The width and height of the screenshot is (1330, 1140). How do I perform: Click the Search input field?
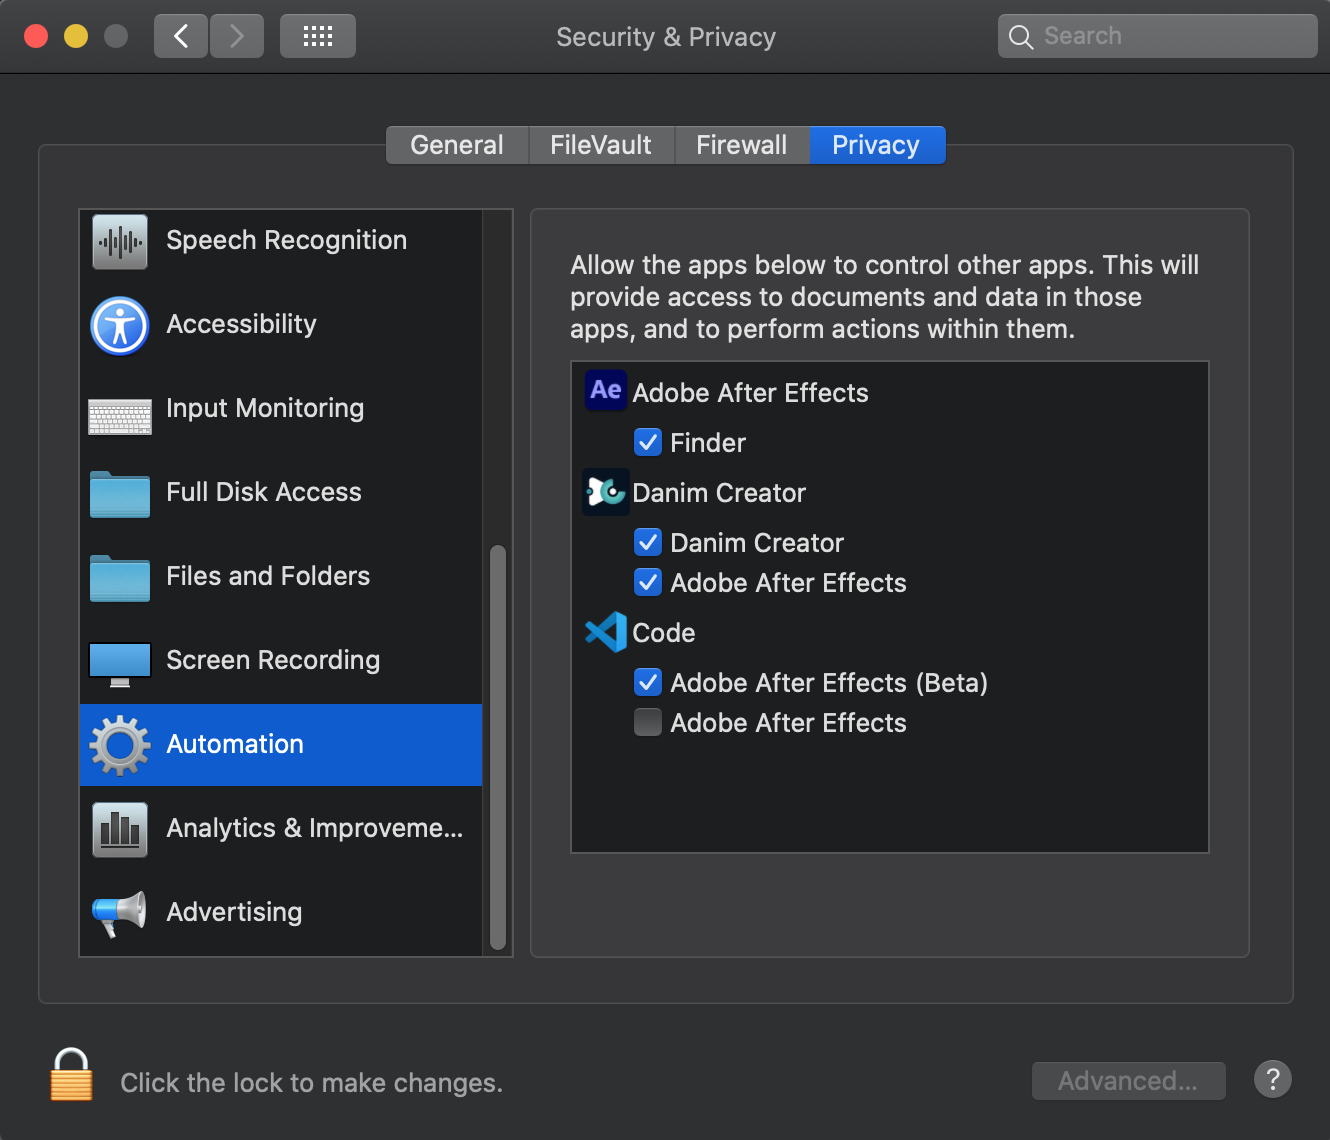pyautogui.click(x=1157, y=36)
